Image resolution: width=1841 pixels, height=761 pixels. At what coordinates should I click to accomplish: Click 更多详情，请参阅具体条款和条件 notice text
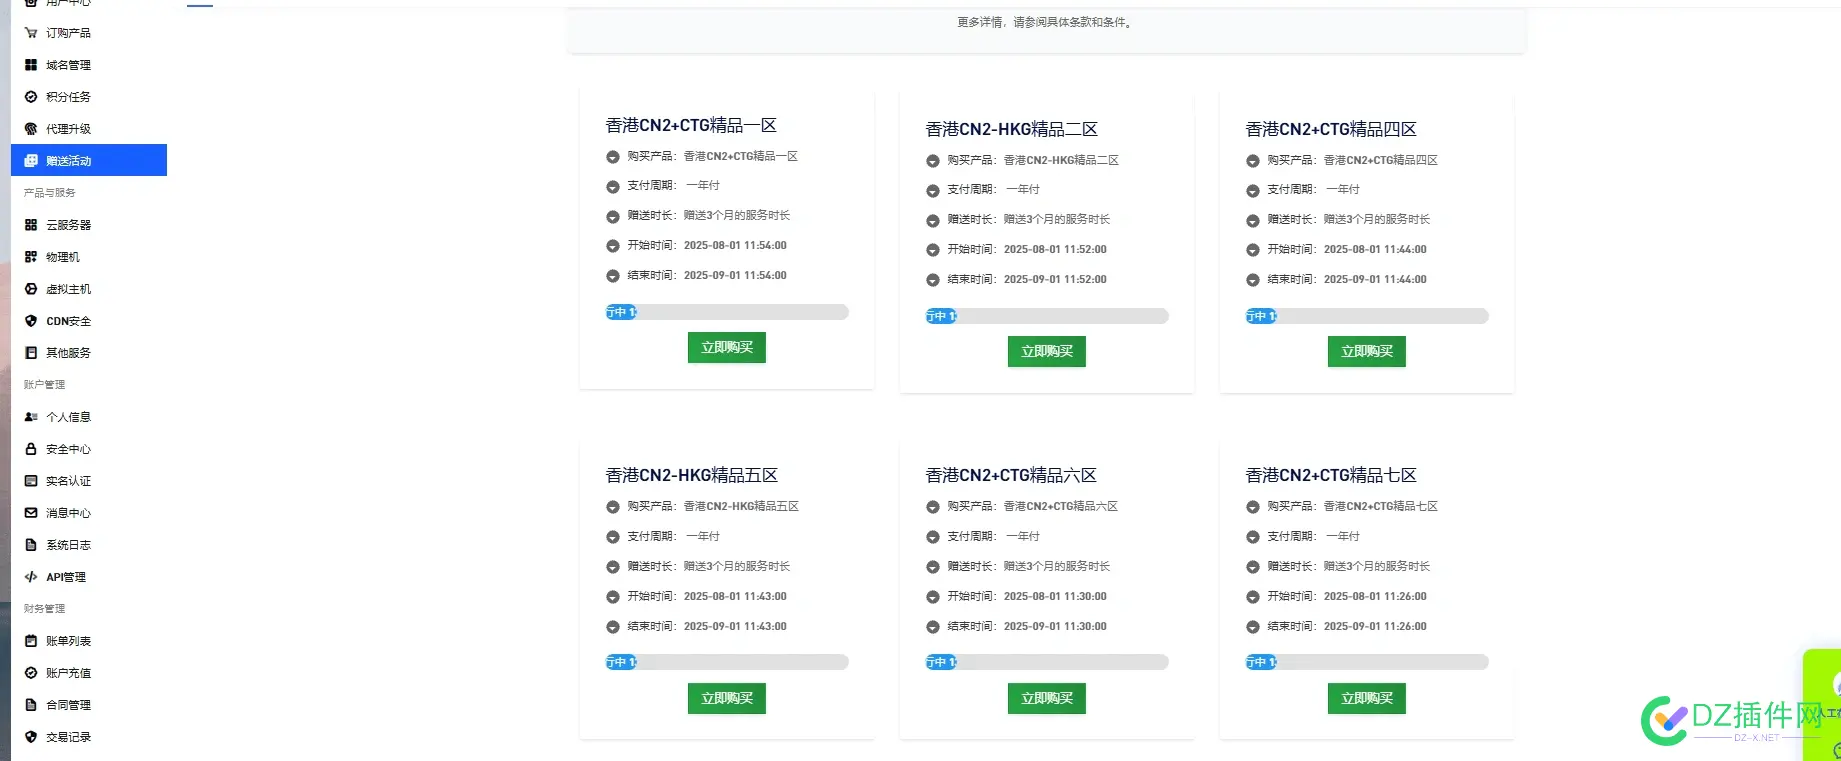1046,22
